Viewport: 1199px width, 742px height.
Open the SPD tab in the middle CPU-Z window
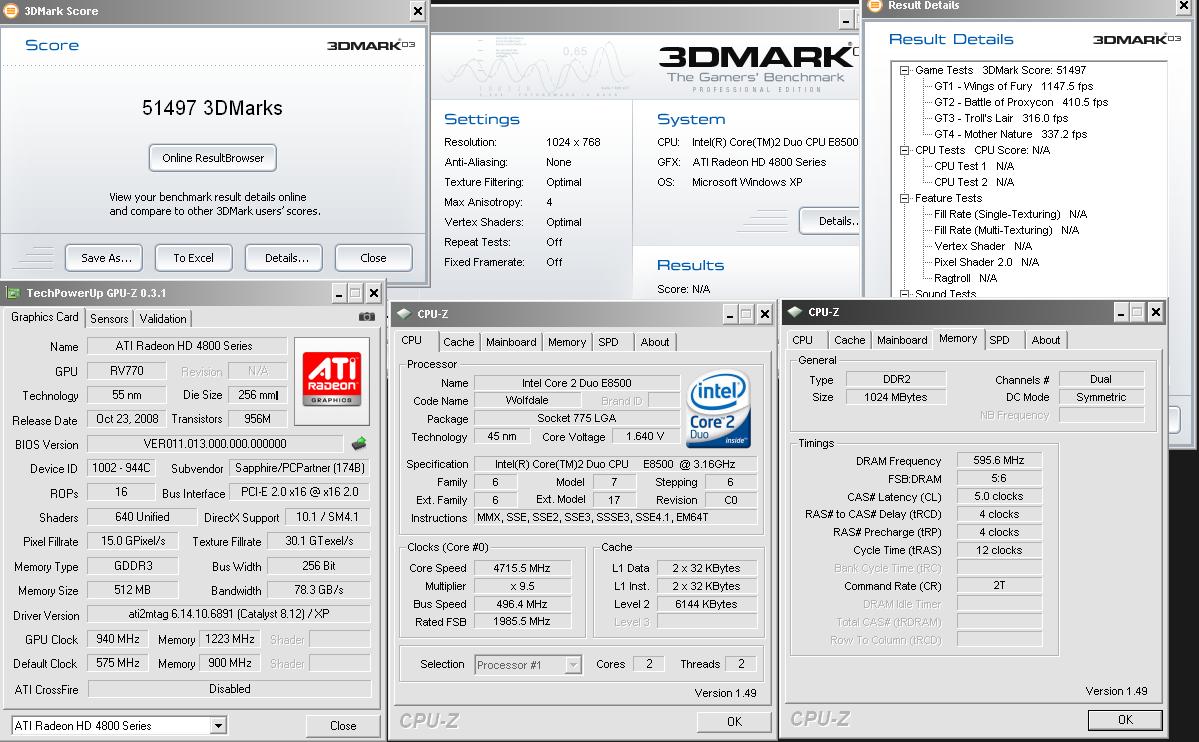tap(609, 342)
